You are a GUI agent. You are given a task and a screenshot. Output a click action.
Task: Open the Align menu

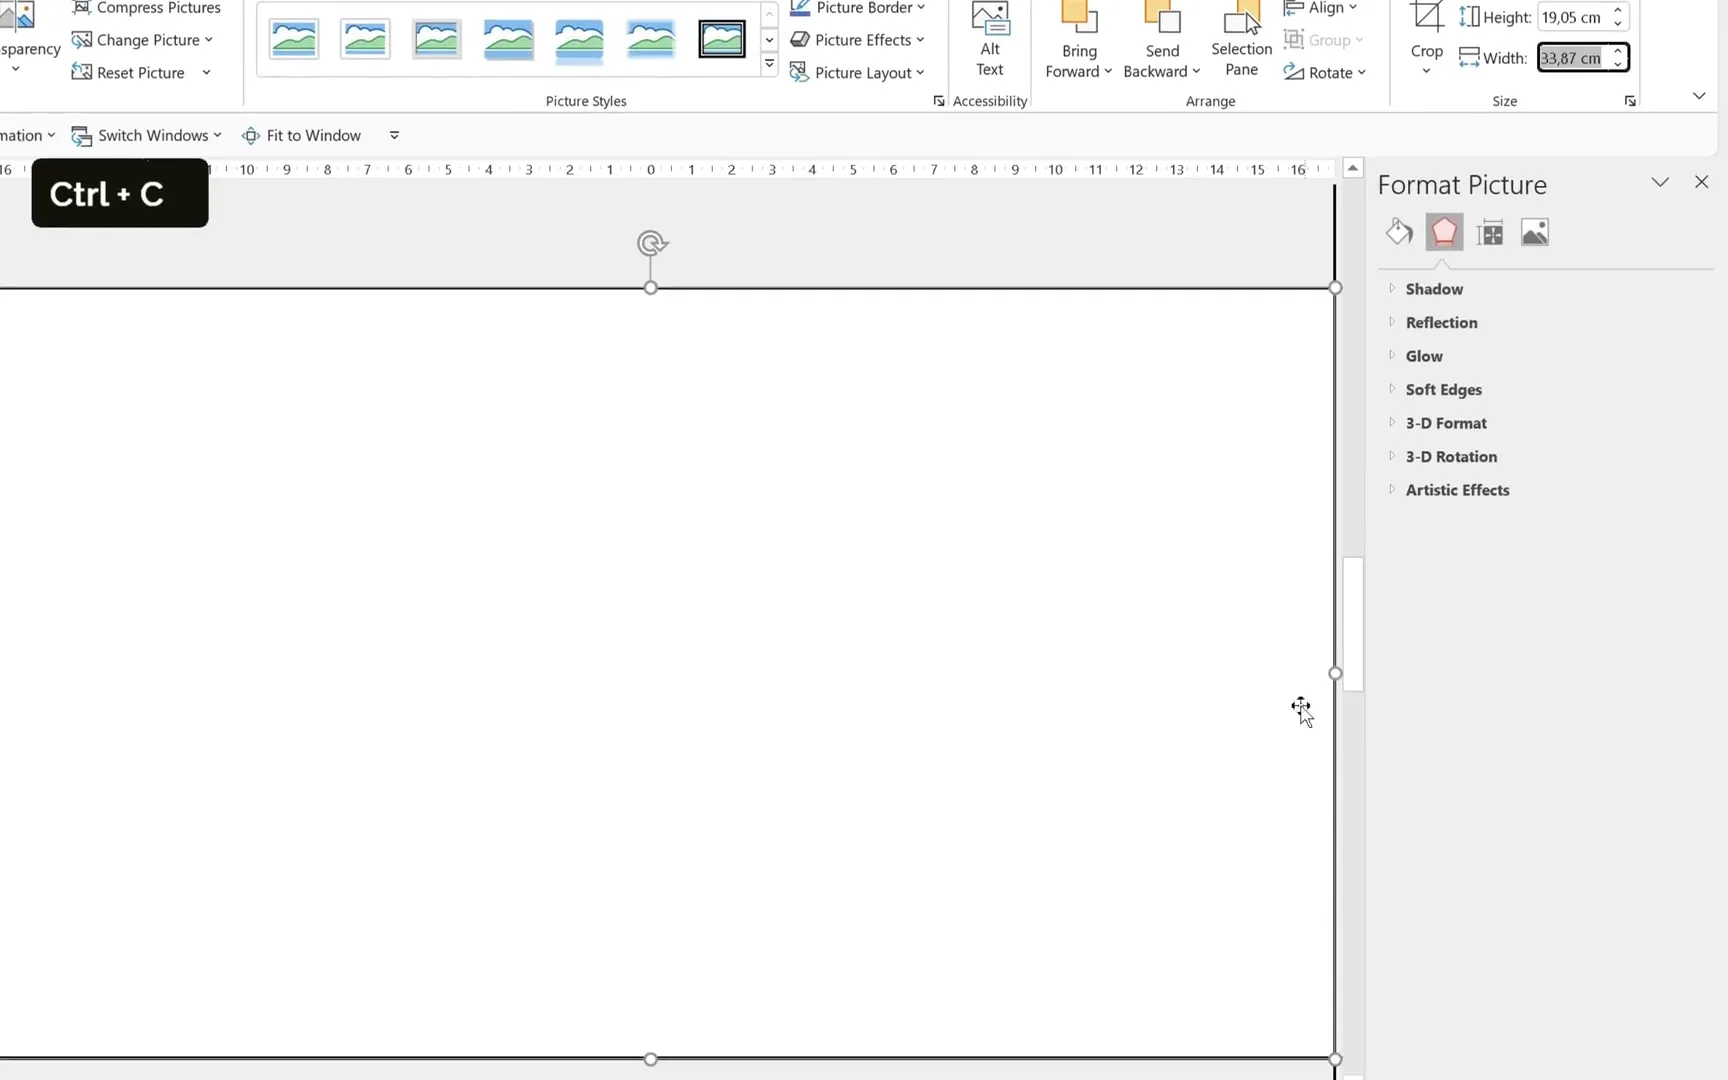coord(1321,8)
